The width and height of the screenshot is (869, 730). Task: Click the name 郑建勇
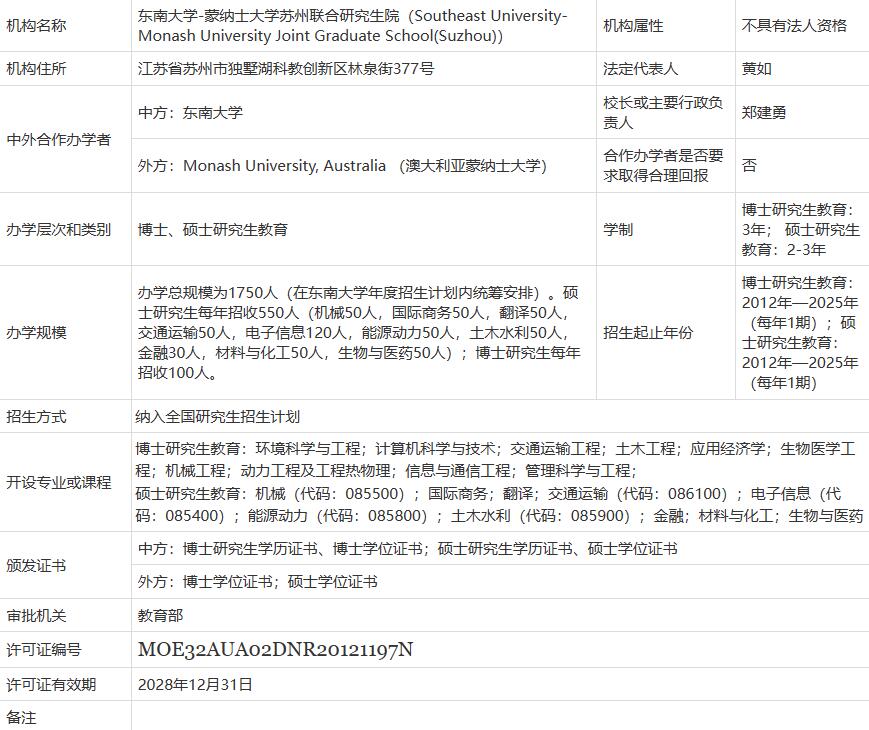pyautogui.click(x=764, y=113)
